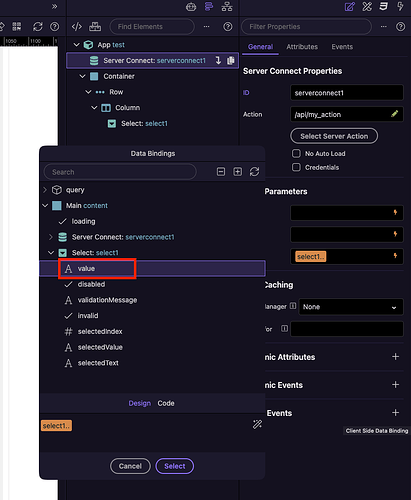Switch to the Events tab
The width and height of the screenshot is (411, 500).
coord(342,47)
